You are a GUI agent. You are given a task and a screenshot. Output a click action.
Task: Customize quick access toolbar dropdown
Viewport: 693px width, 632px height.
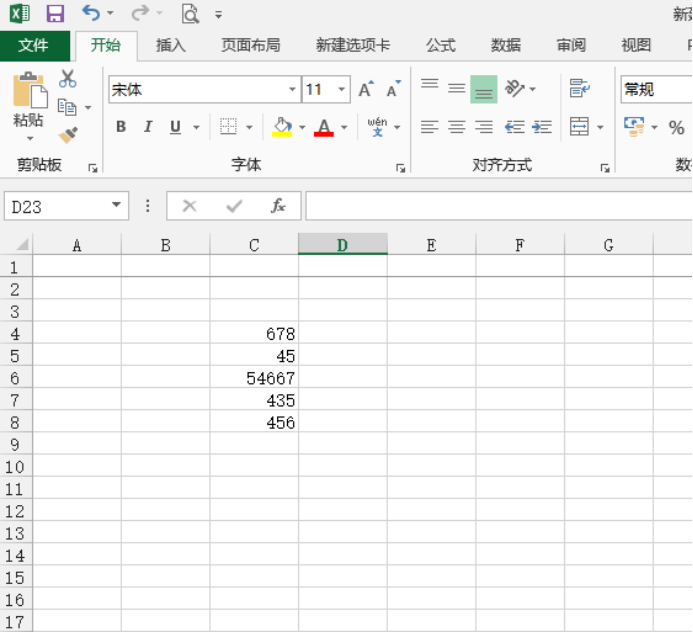click(x=218, y=15)
